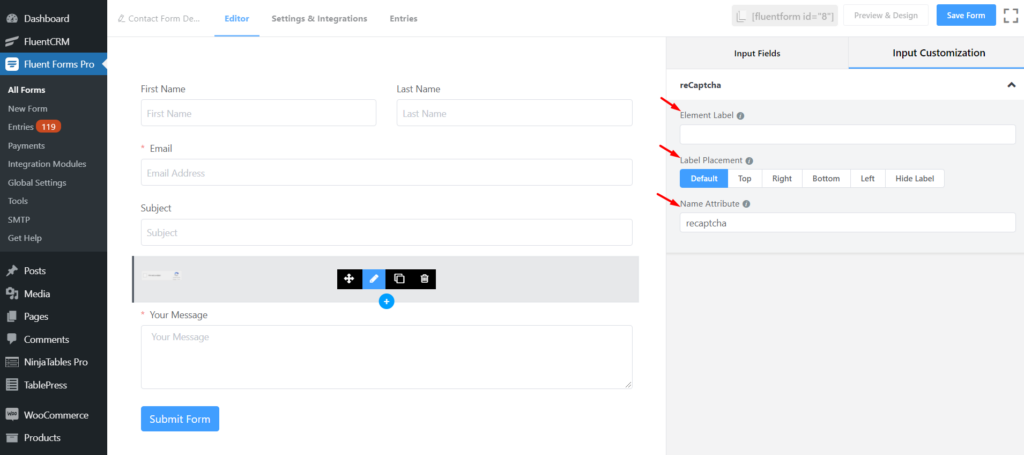Click the Media icon in sidebar
Viewport: 1024px width, 455px height.
pyautogui.click(x=12, y=294)
